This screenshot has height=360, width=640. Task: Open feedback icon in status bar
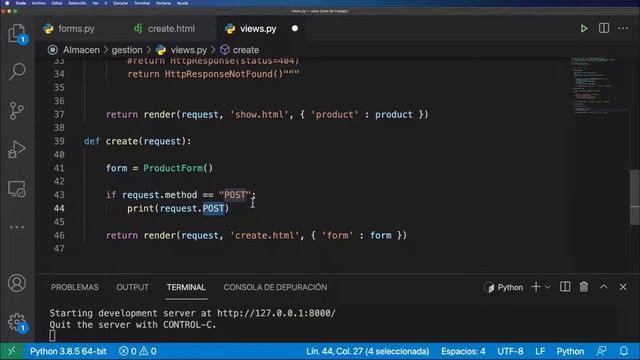(601, 351)
